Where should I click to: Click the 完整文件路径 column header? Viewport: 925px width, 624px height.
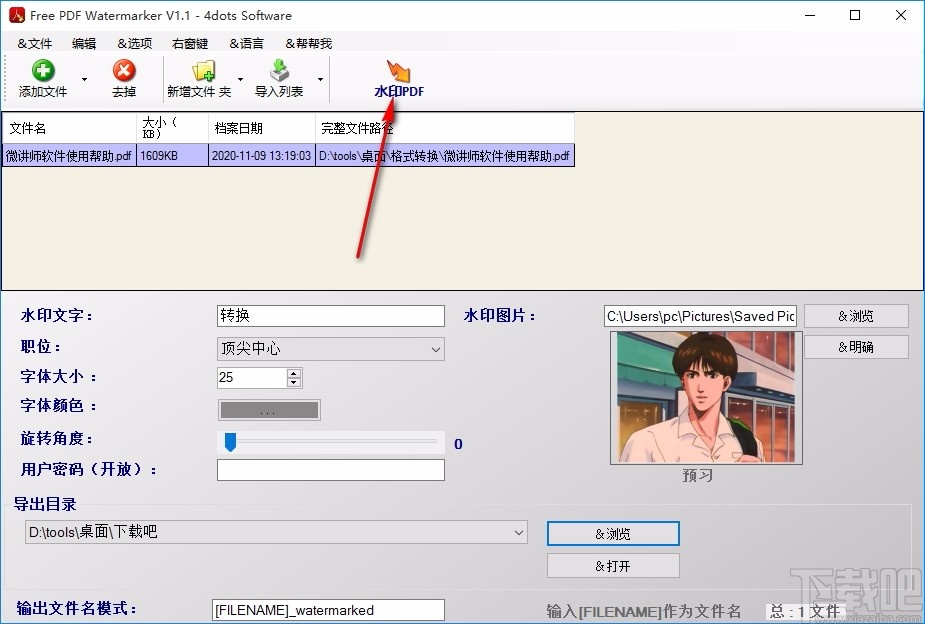(x=445, y=128)
